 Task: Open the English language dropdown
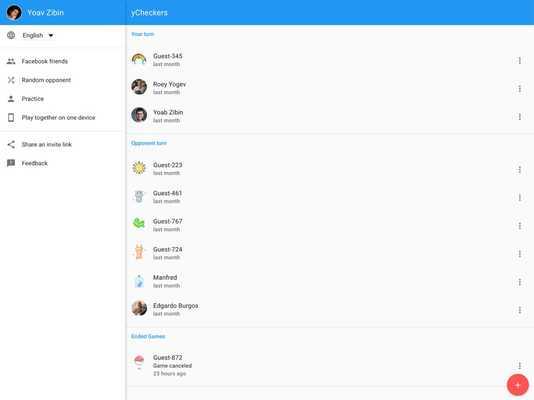(38, 35)
